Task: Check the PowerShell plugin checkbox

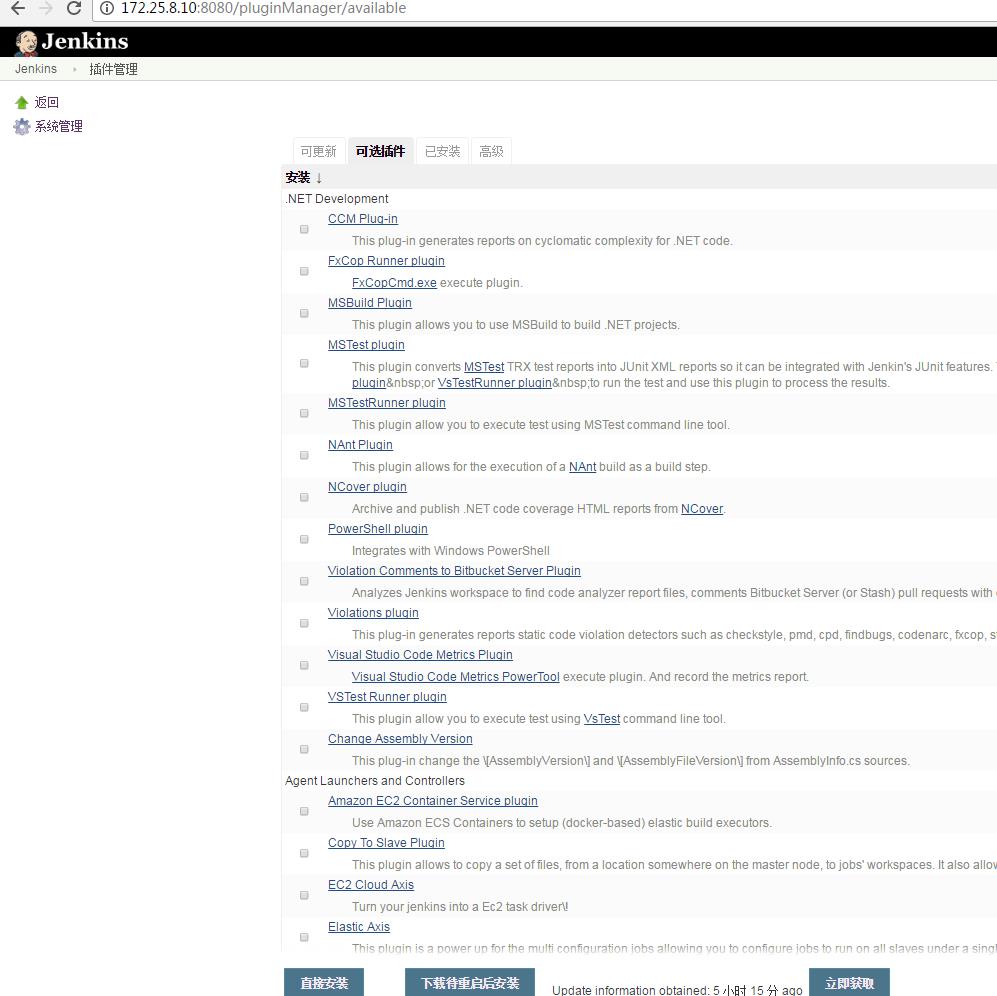Action: (x=304, y=539)
